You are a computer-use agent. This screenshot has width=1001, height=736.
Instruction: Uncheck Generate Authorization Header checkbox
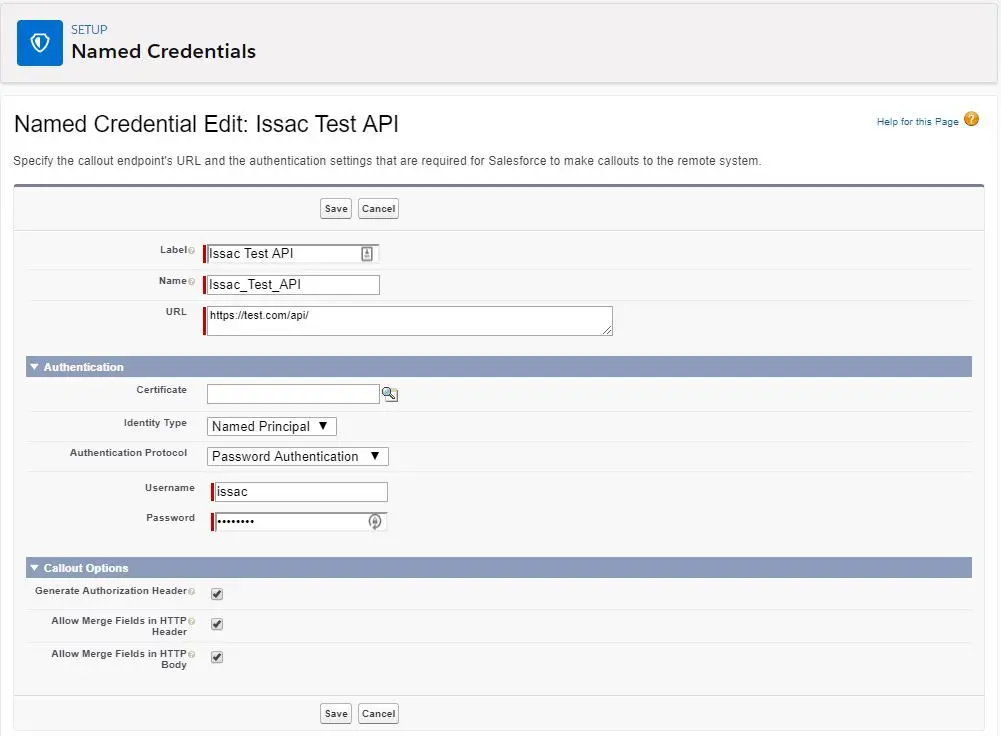(x=217, y=594)
